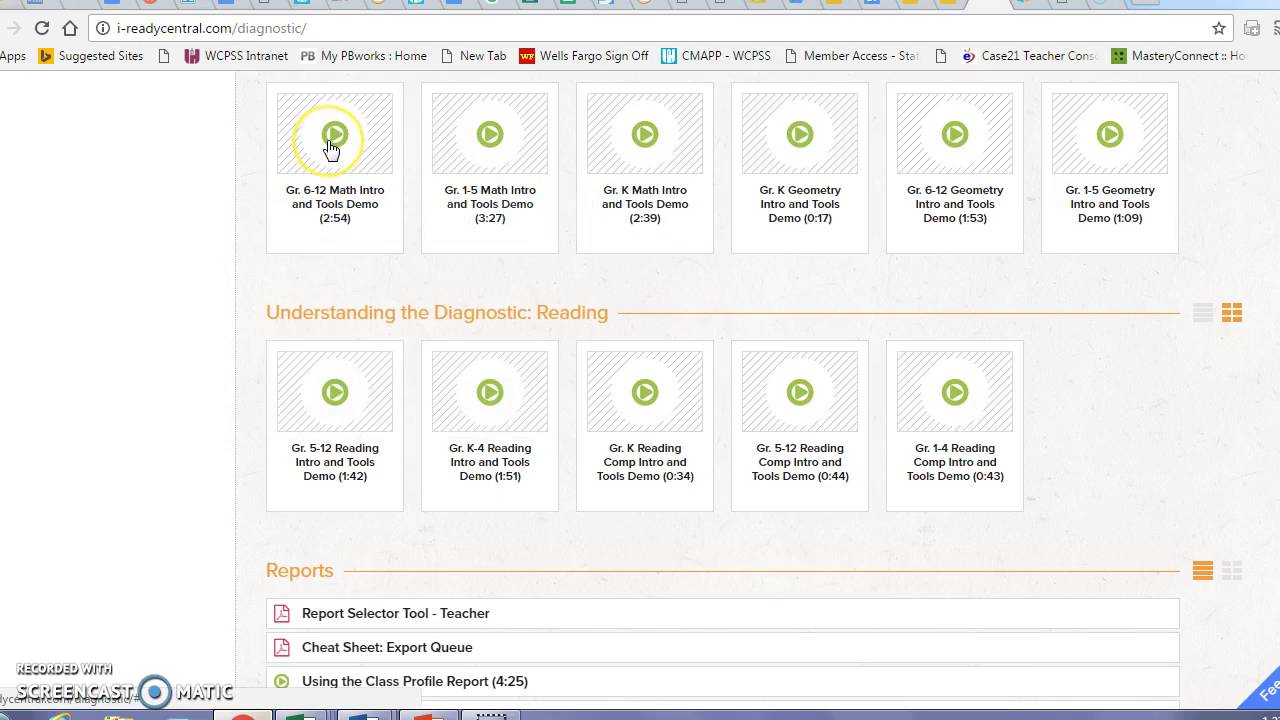This screenshot has height=720, width=1280.
Task: Open the WCPSS Intranet bookmark
Action: pos(236,56)
